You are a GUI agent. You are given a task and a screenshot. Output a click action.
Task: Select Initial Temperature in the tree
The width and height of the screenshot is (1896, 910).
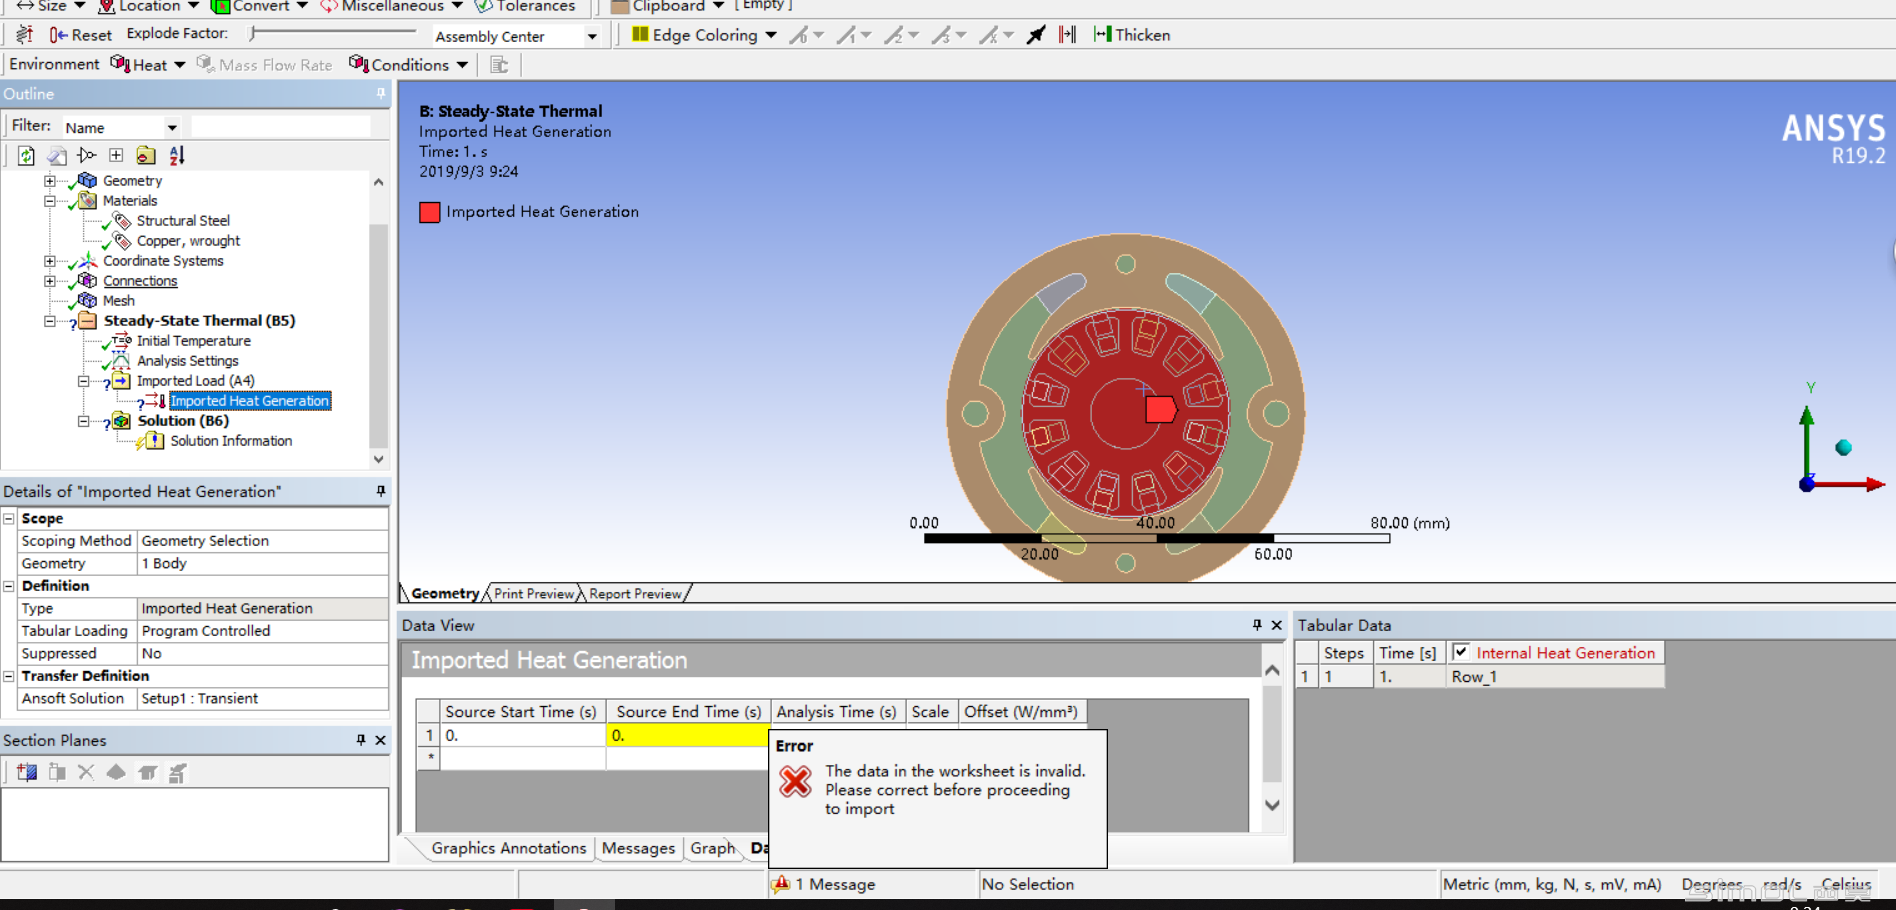pos(193,341)
